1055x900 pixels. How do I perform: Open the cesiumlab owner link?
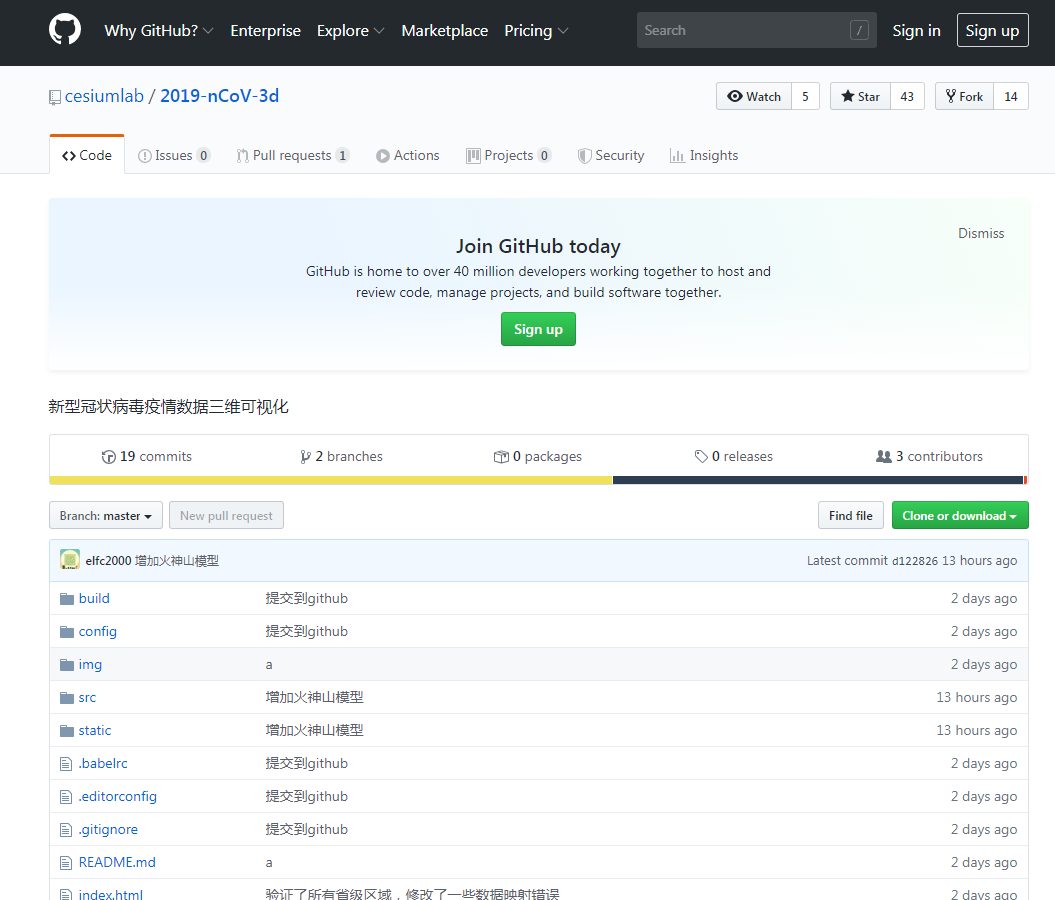point(104,96)
